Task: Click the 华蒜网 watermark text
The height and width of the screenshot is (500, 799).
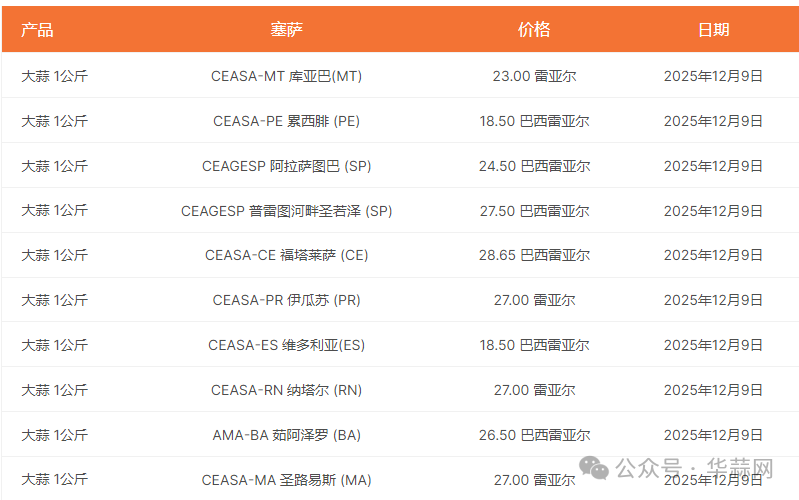Action: pos(744,468)
